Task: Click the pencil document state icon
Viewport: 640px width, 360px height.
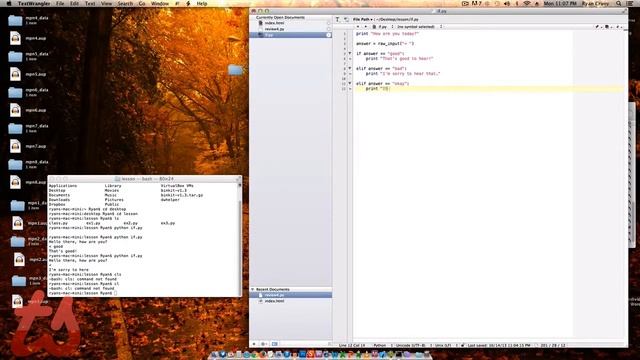Action: point(346,19)
